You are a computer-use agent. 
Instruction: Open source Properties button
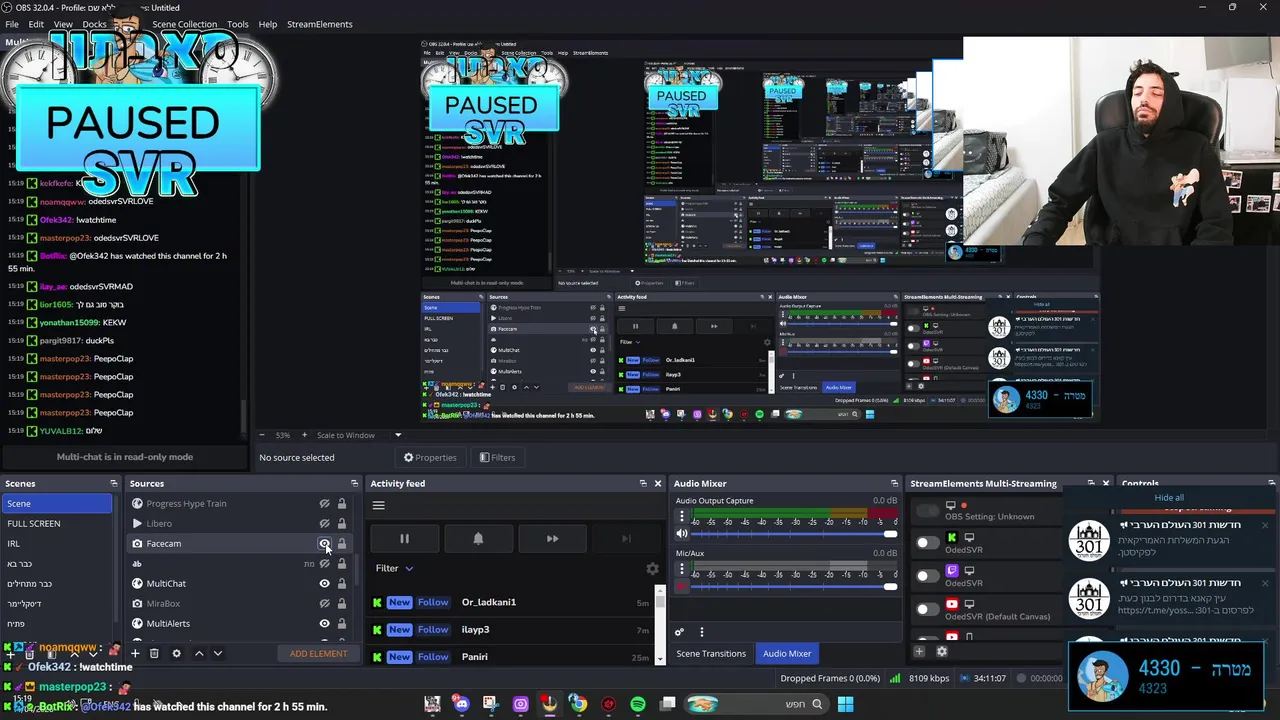(x=430, y=457)
